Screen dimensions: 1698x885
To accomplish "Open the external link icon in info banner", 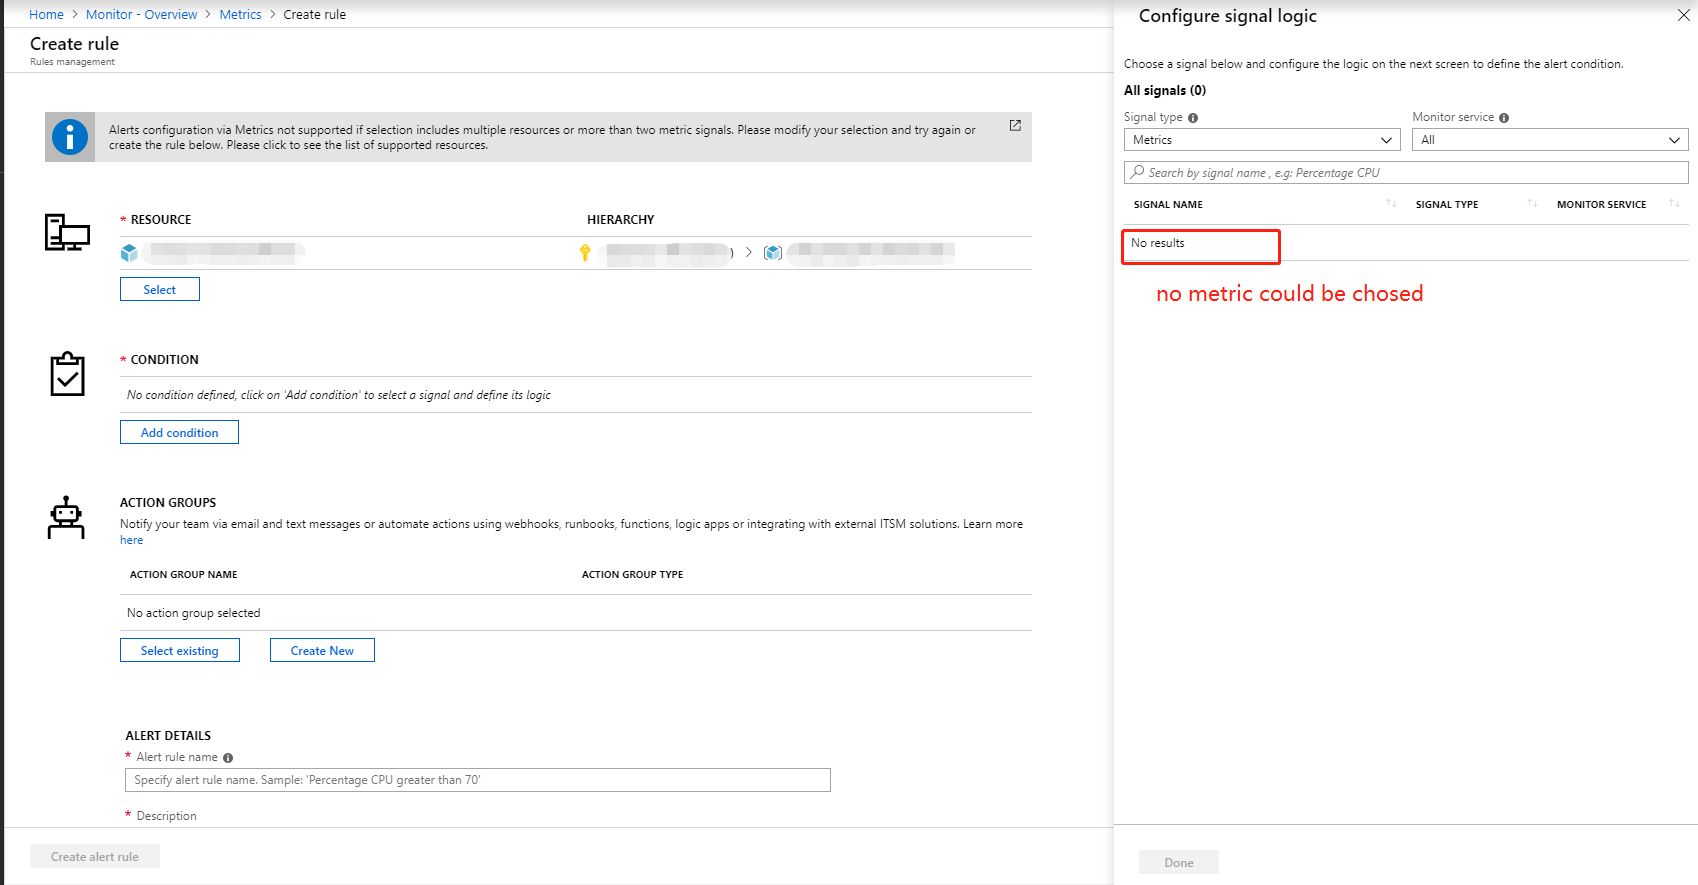I will coord(1015,125).
